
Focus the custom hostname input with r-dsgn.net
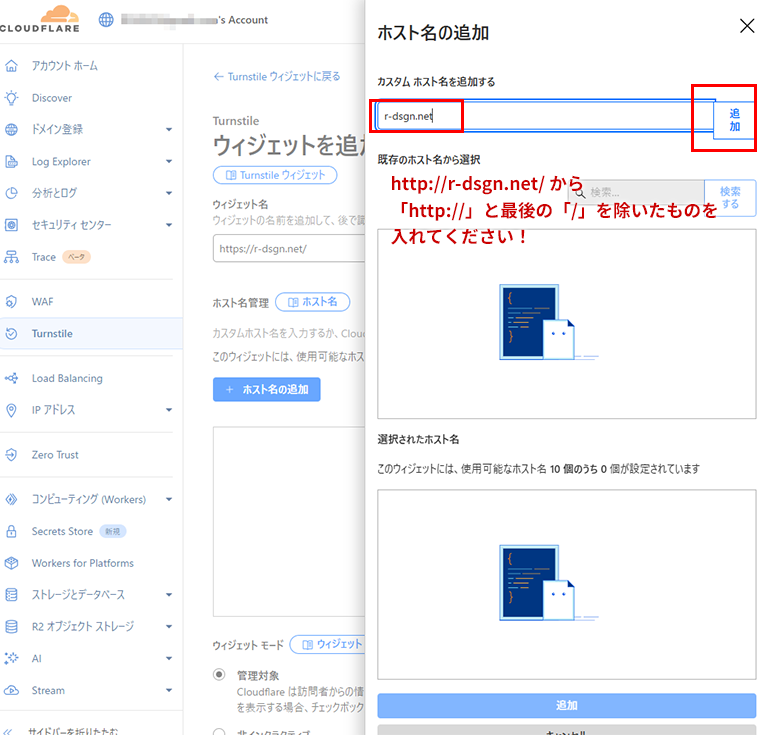point(545,116)
